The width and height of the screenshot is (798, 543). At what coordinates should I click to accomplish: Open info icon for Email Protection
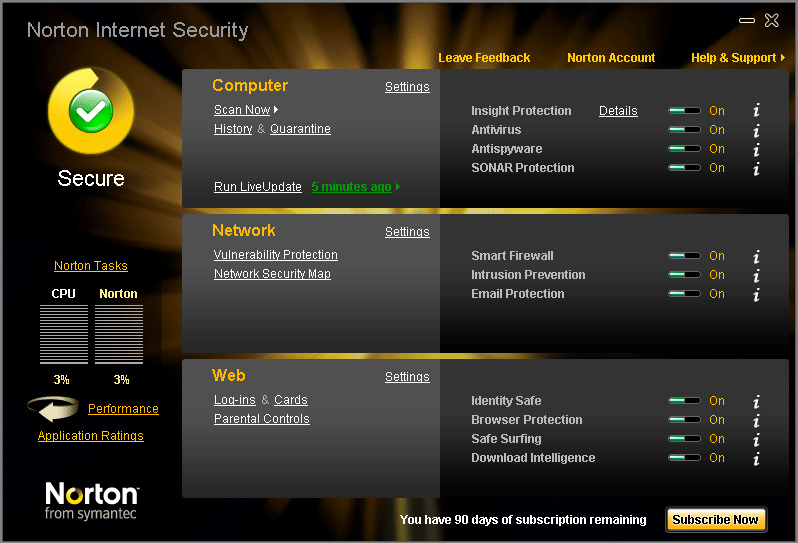point(756,294)
